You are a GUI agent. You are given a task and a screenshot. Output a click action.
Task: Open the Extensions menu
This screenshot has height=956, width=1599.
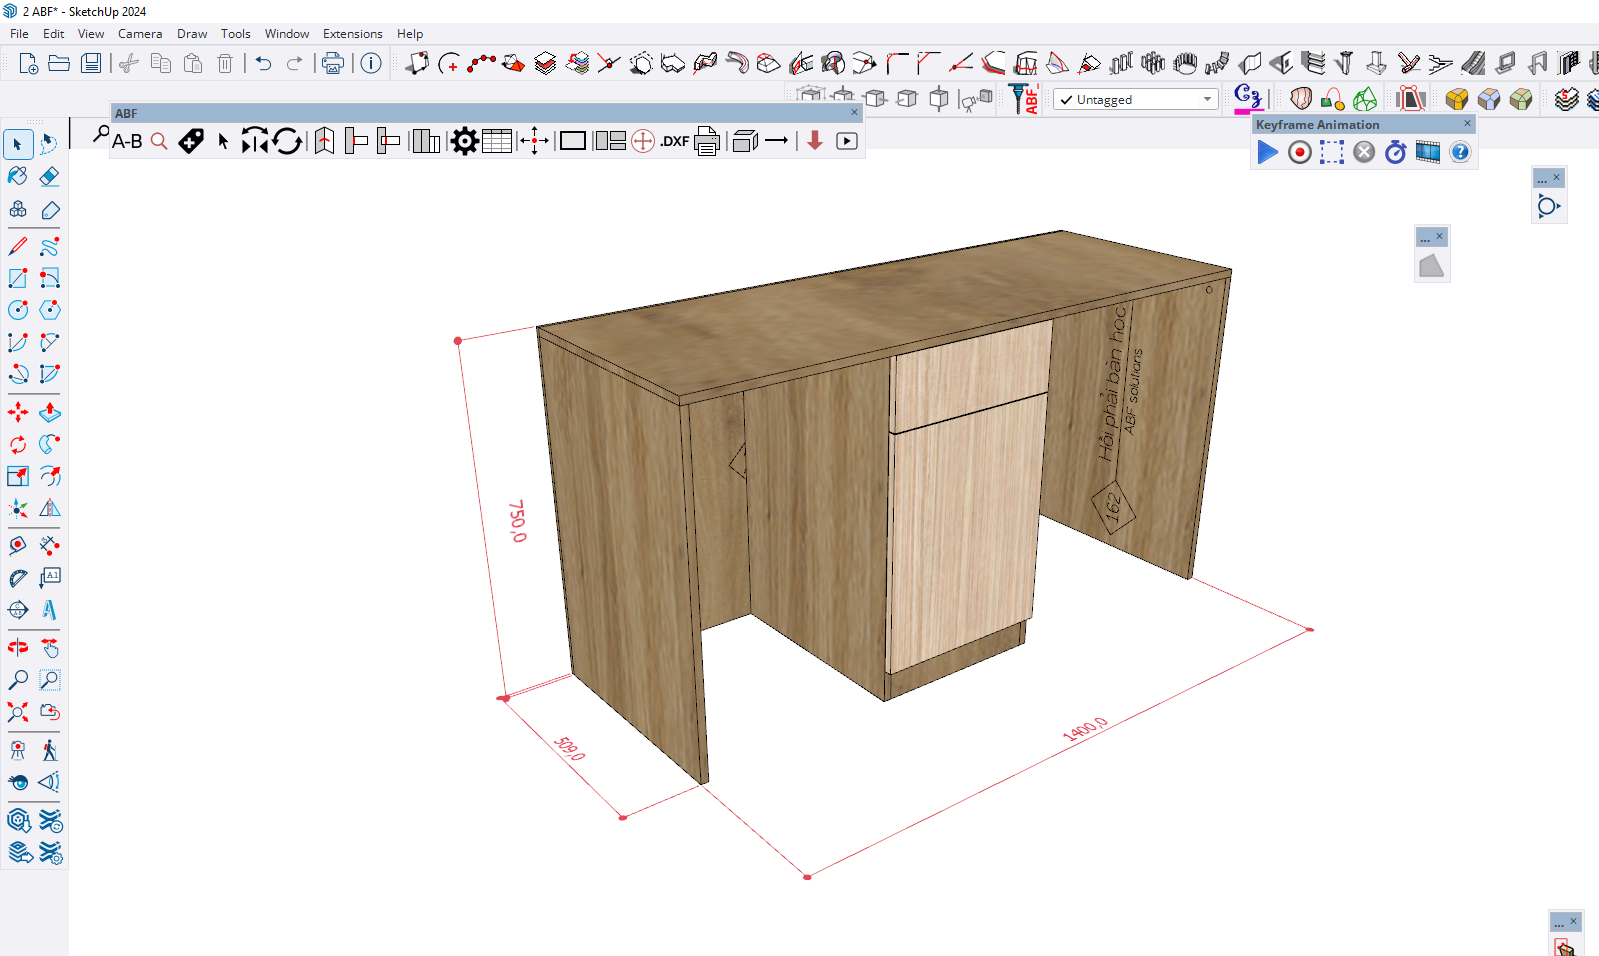point(352,34)
